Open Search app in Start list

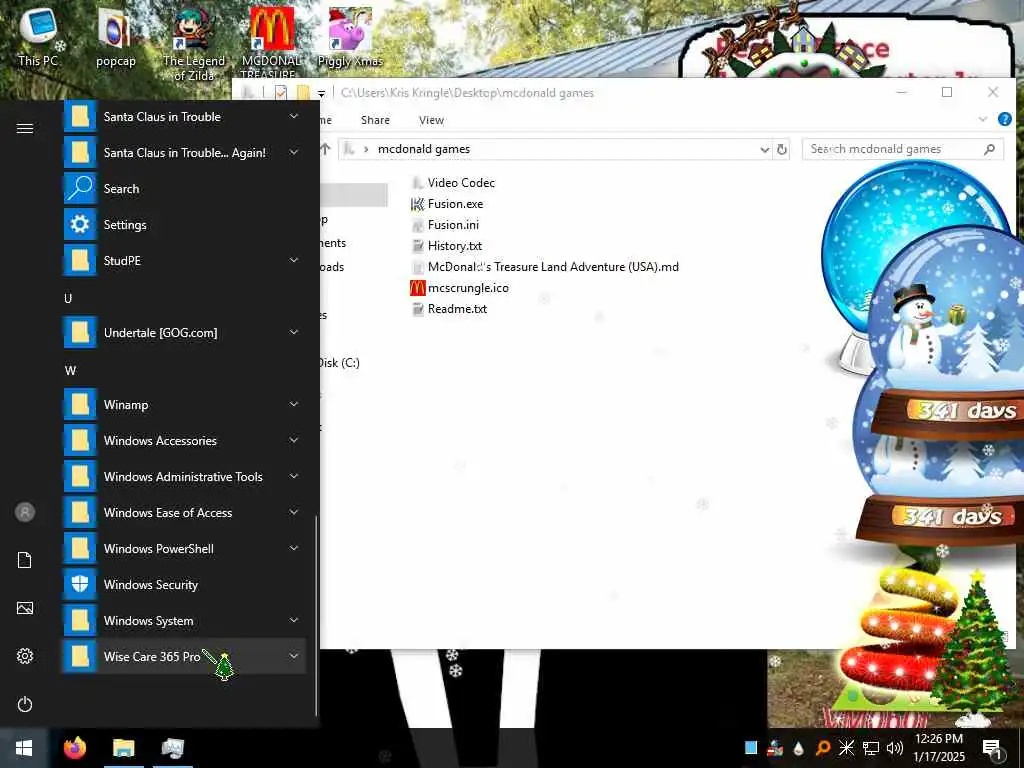(x=184, y=189)
